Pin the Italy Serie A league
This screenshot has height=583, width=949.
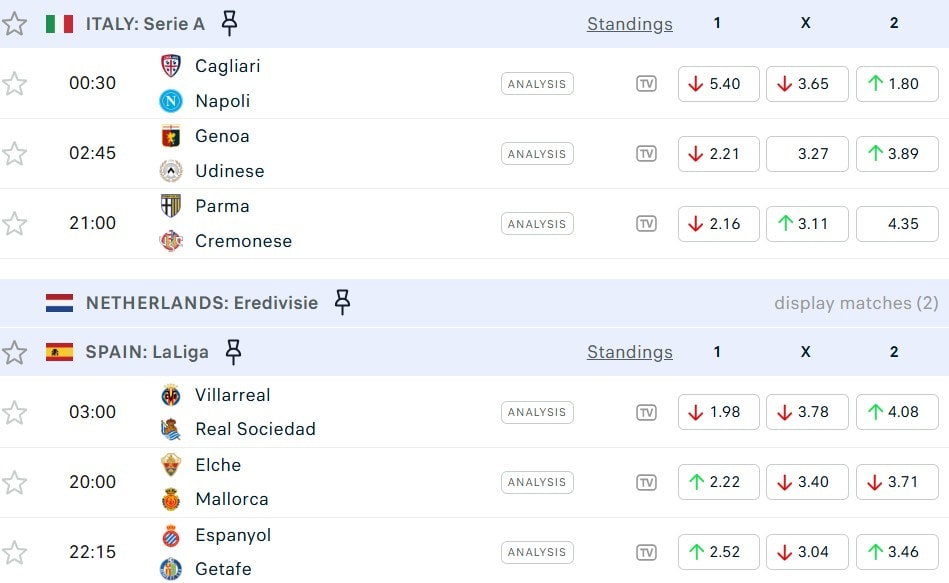(x=229, y=23)
